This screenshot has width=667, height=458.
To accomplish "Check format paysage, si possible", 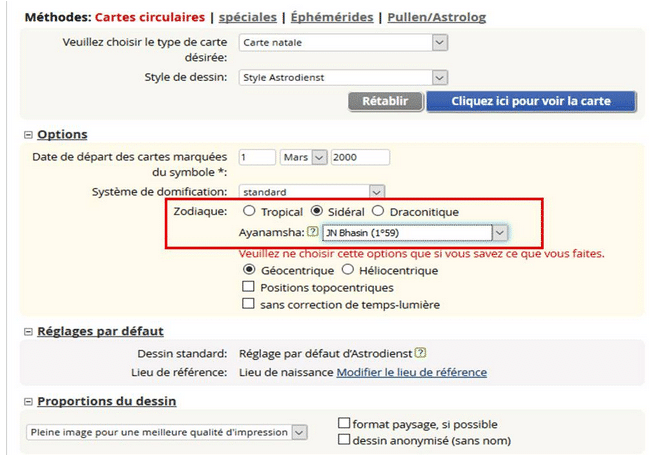I will [x=344, y=423].
